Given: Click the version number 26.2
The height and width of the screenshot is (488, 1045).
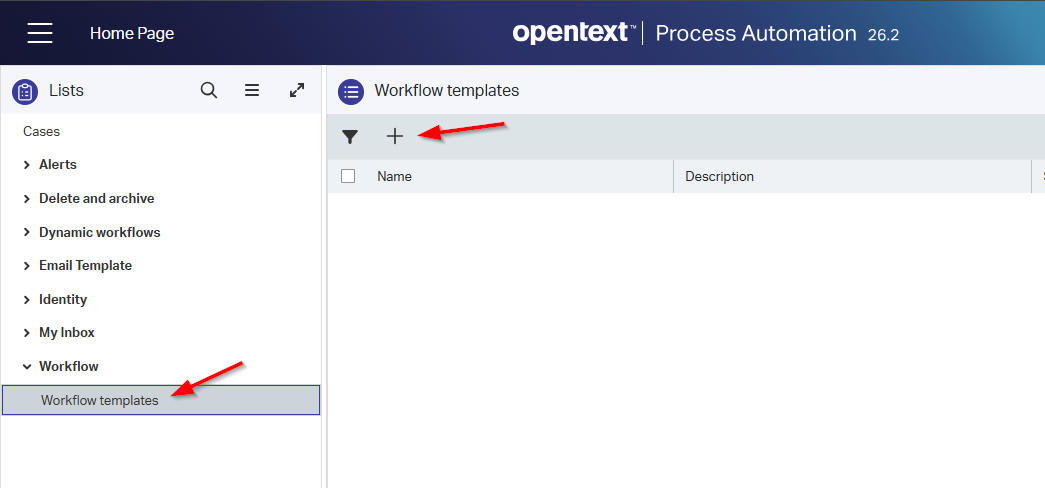Looking at the screenshot, I should tap(884, 35).
